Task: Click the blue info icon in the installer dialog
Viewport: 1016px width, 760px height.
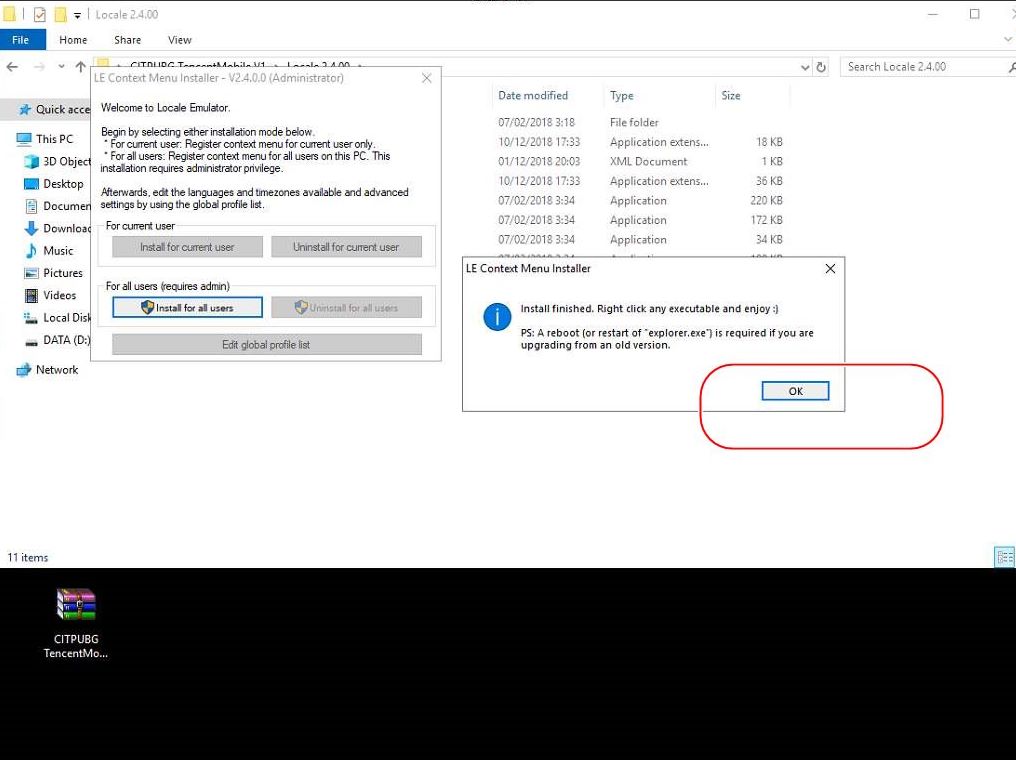Action: (496, 316)
